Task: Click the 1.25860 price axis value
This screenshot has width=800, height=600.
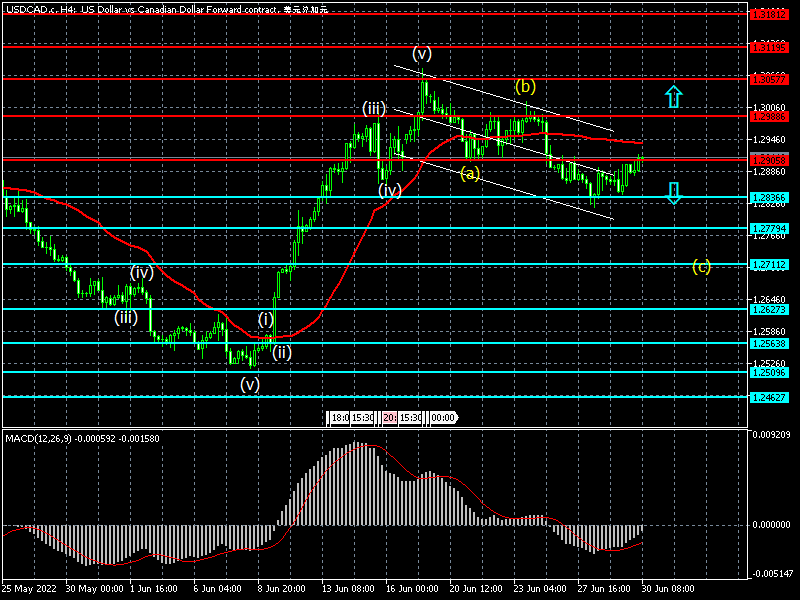Action: click(769, 332)
